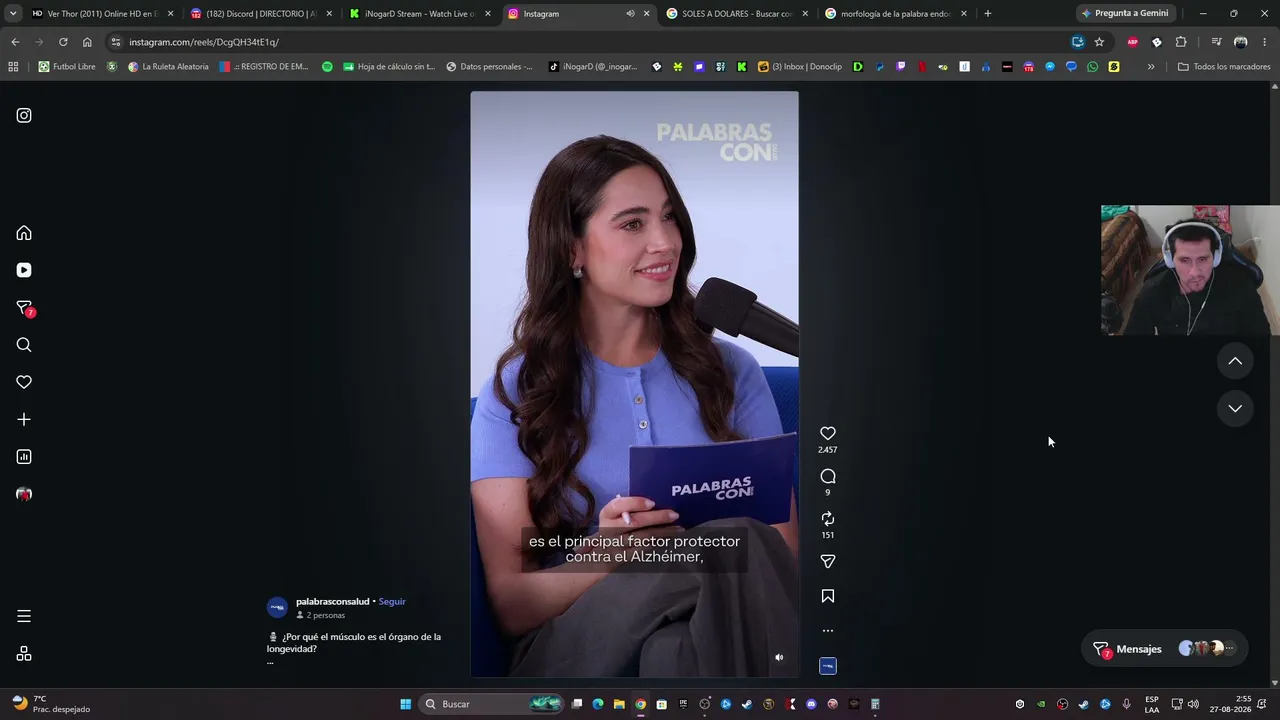This screenshot has height=720, width=1280.
Task: Repost the reel with the arrows icon
Action: (x=828, y=519)
